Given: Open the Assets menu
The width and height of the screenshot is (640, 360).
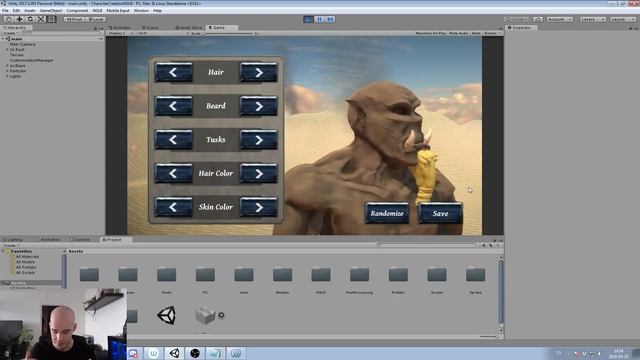Looking at the screenshot, I should click(x=30, y=11).
